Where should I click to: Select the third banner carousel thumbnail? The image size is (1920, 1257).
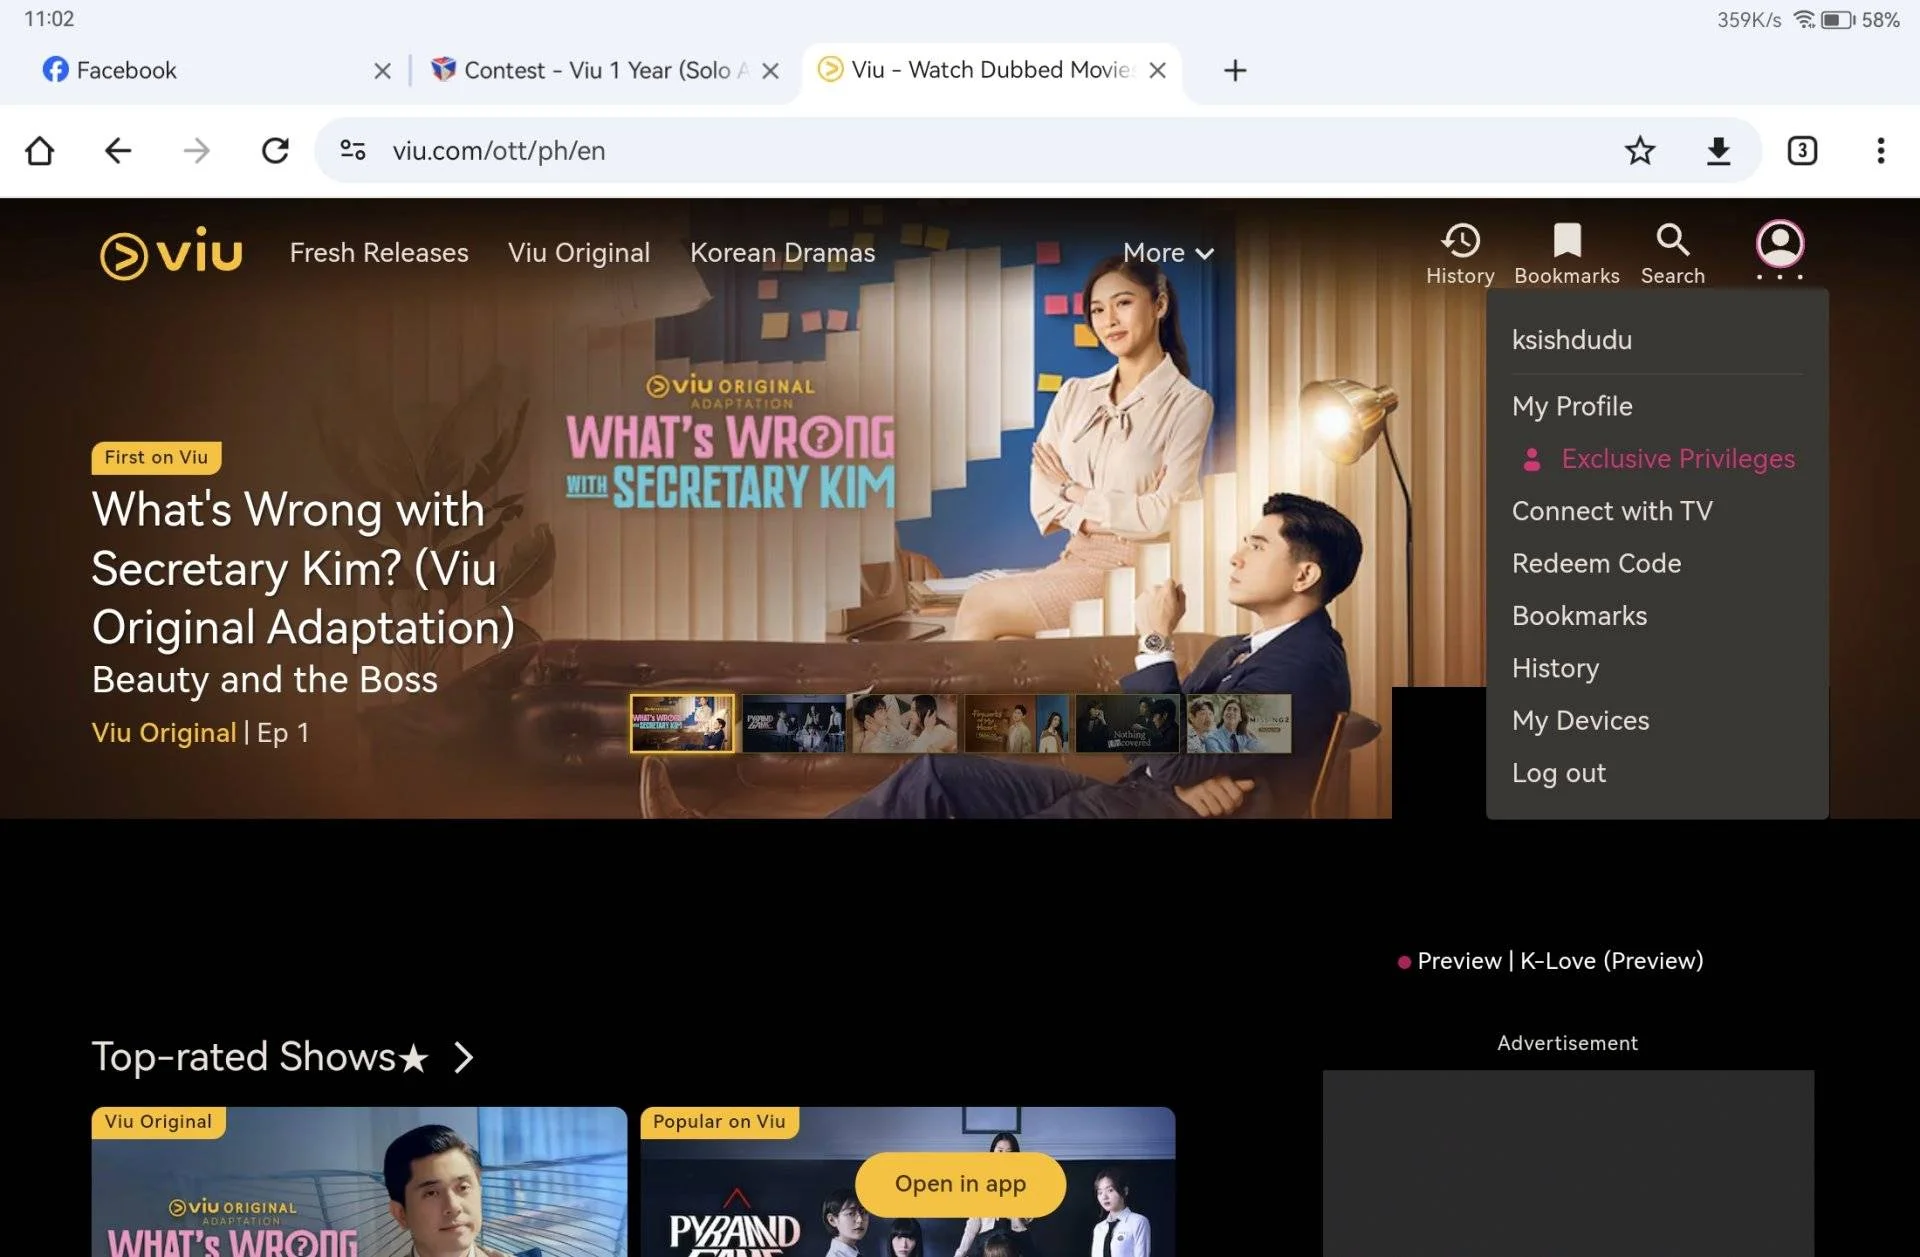point(905,723)
